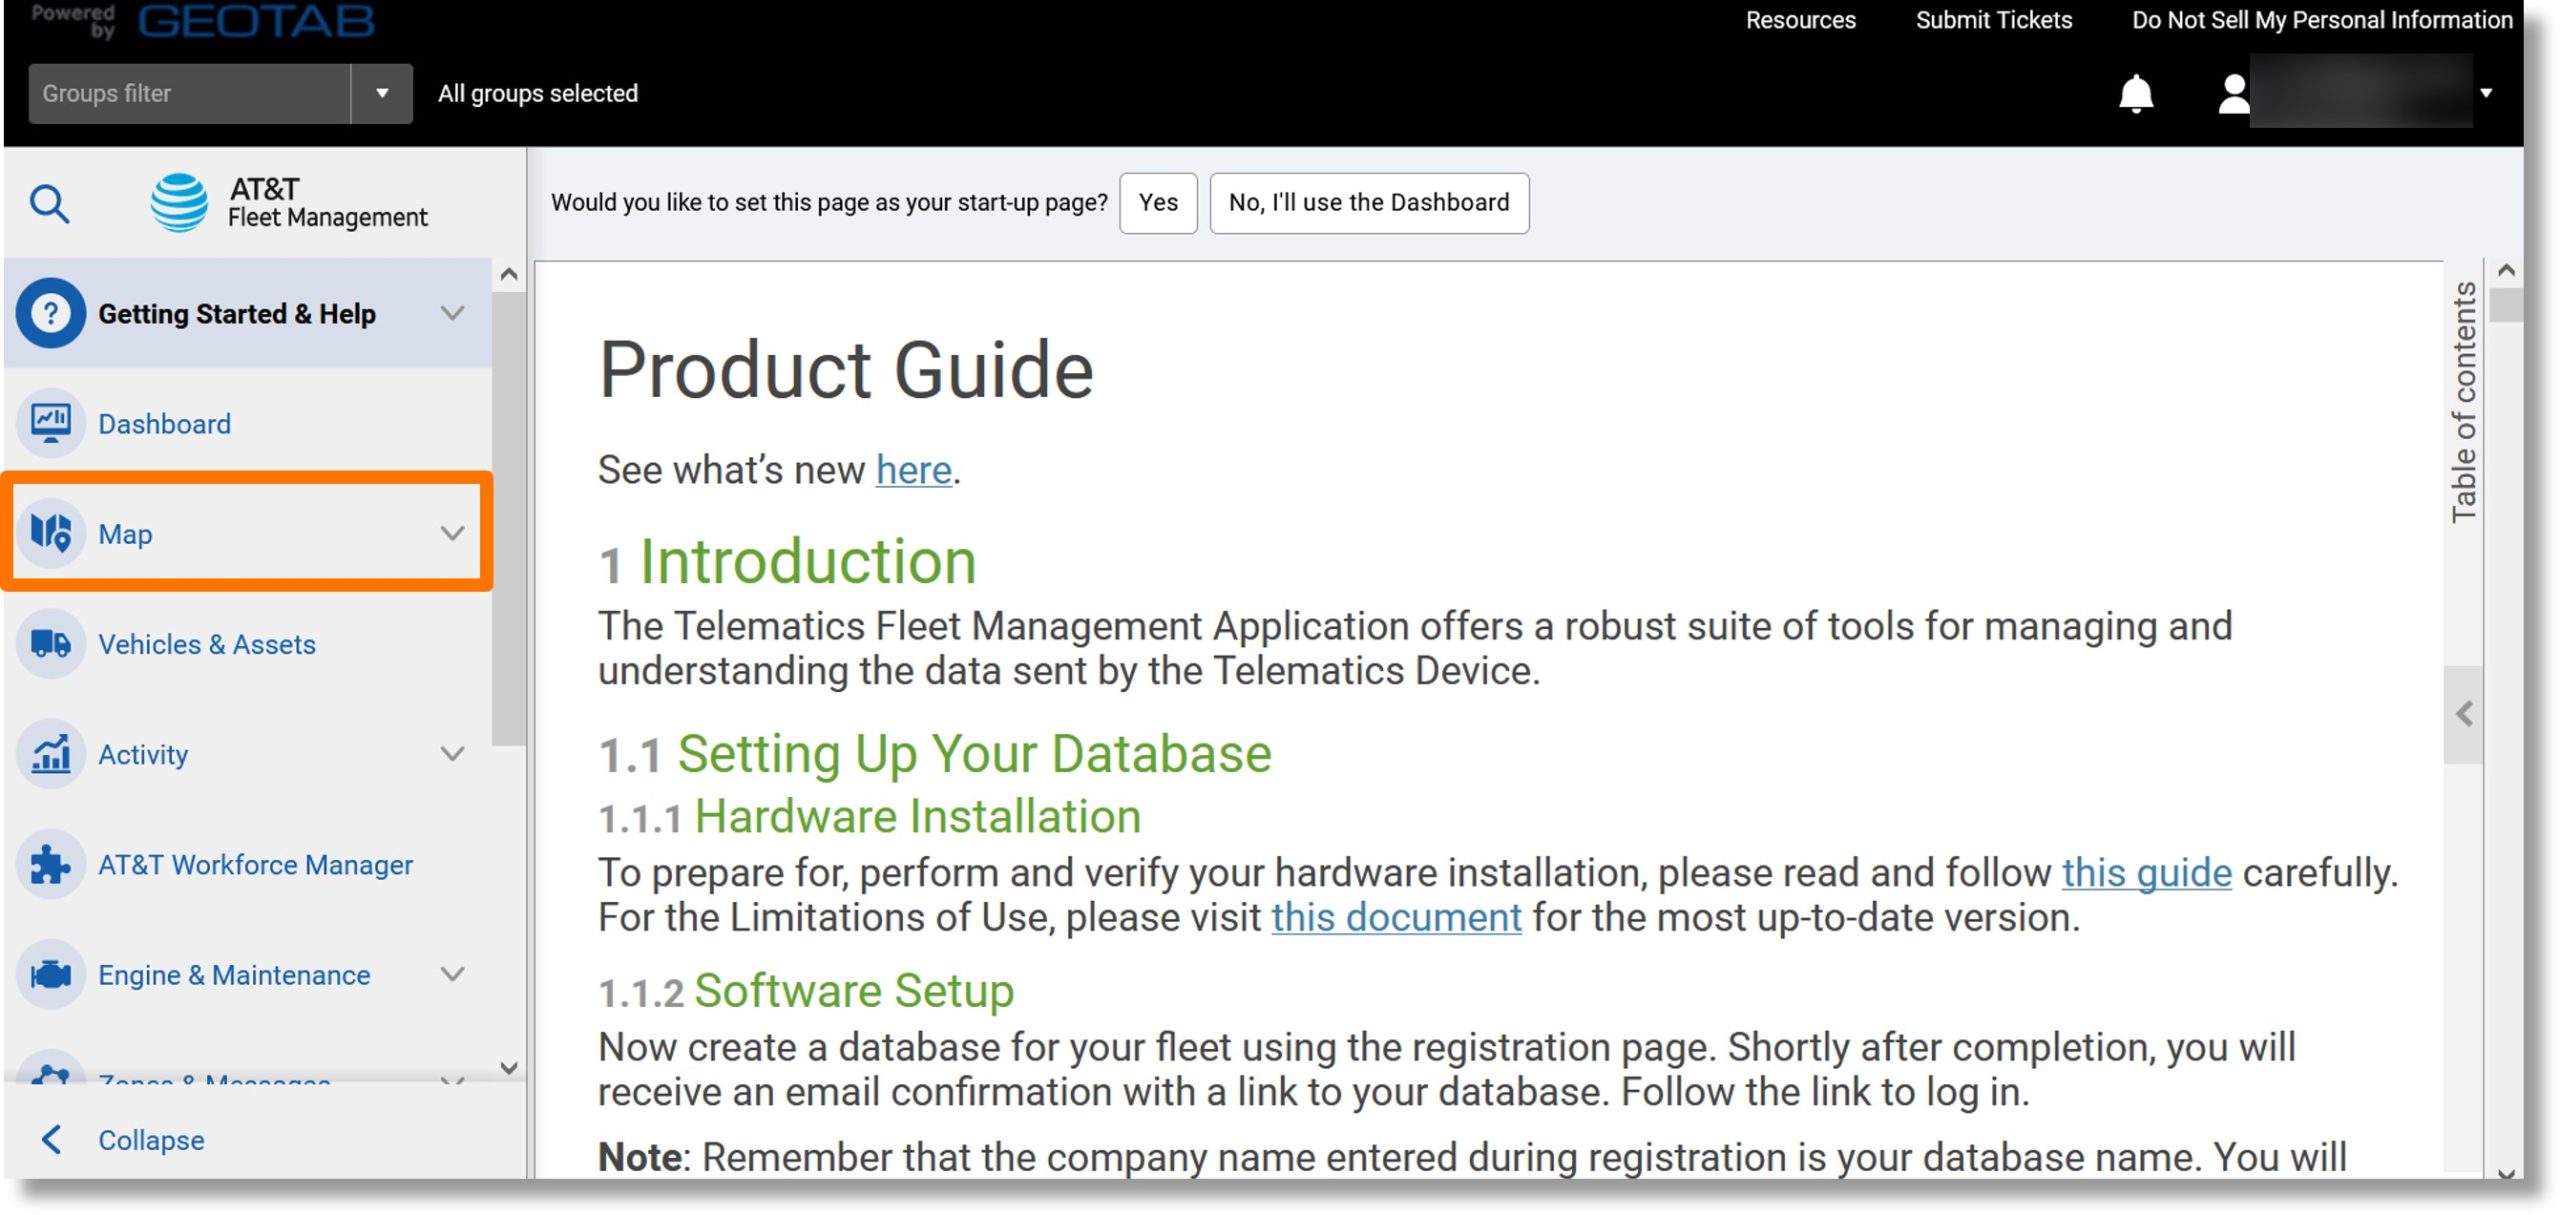Image resolution: width=2560 pixels, height=1215 pixels.
Task: Click the Vehicles & Assets icon
Action: point(49,642)
